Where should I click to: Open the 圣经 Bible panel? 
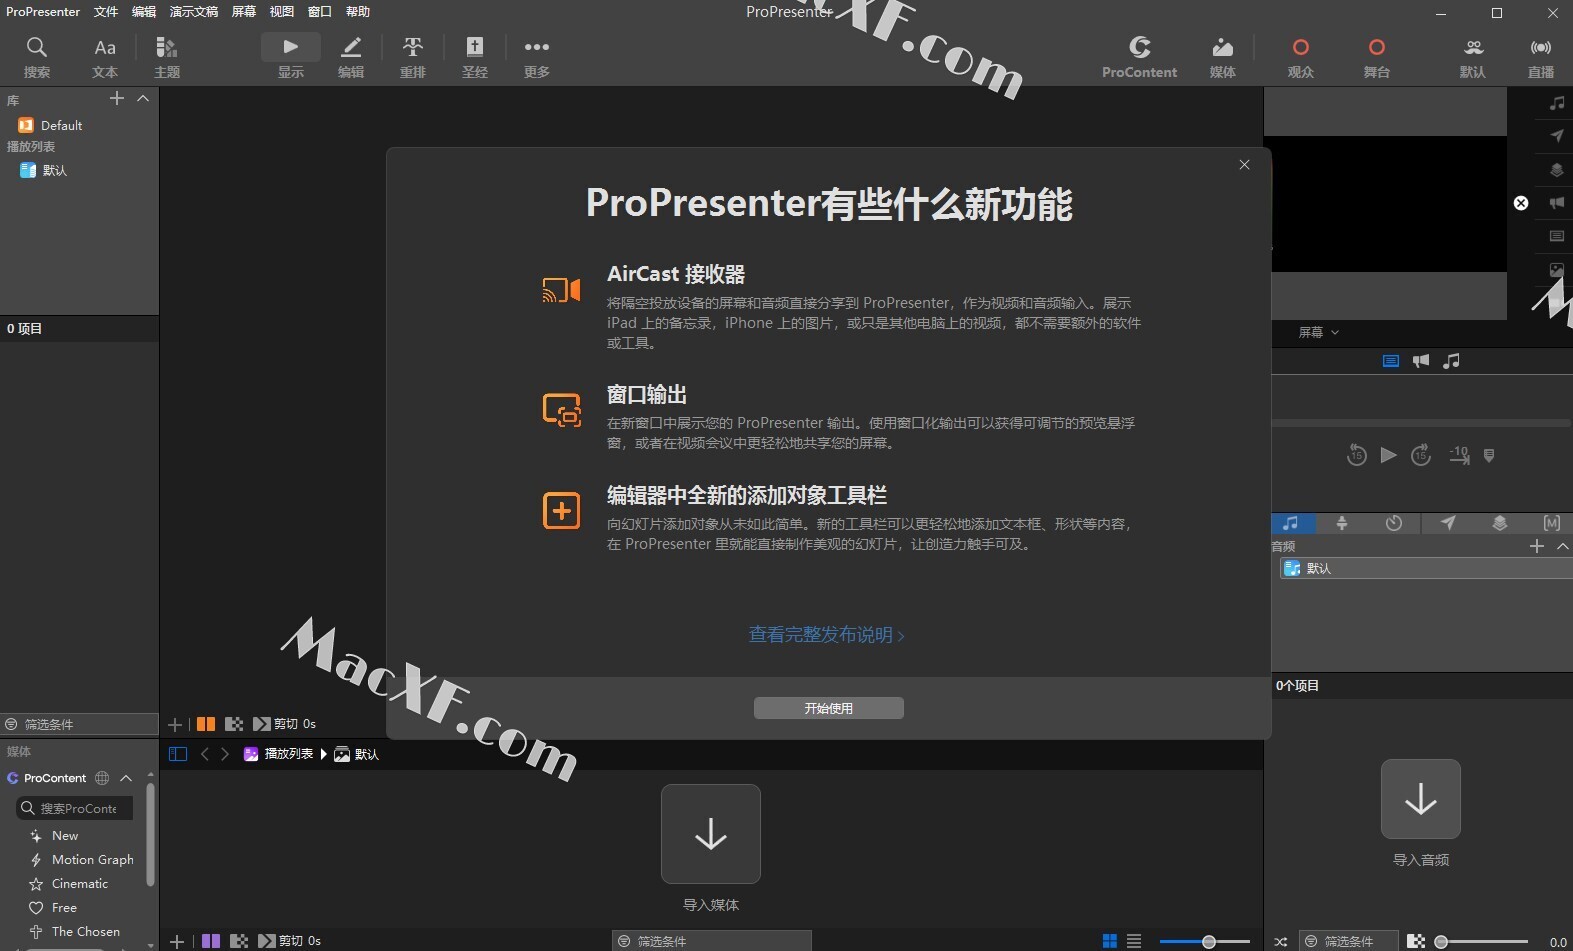tap(475, 57)
